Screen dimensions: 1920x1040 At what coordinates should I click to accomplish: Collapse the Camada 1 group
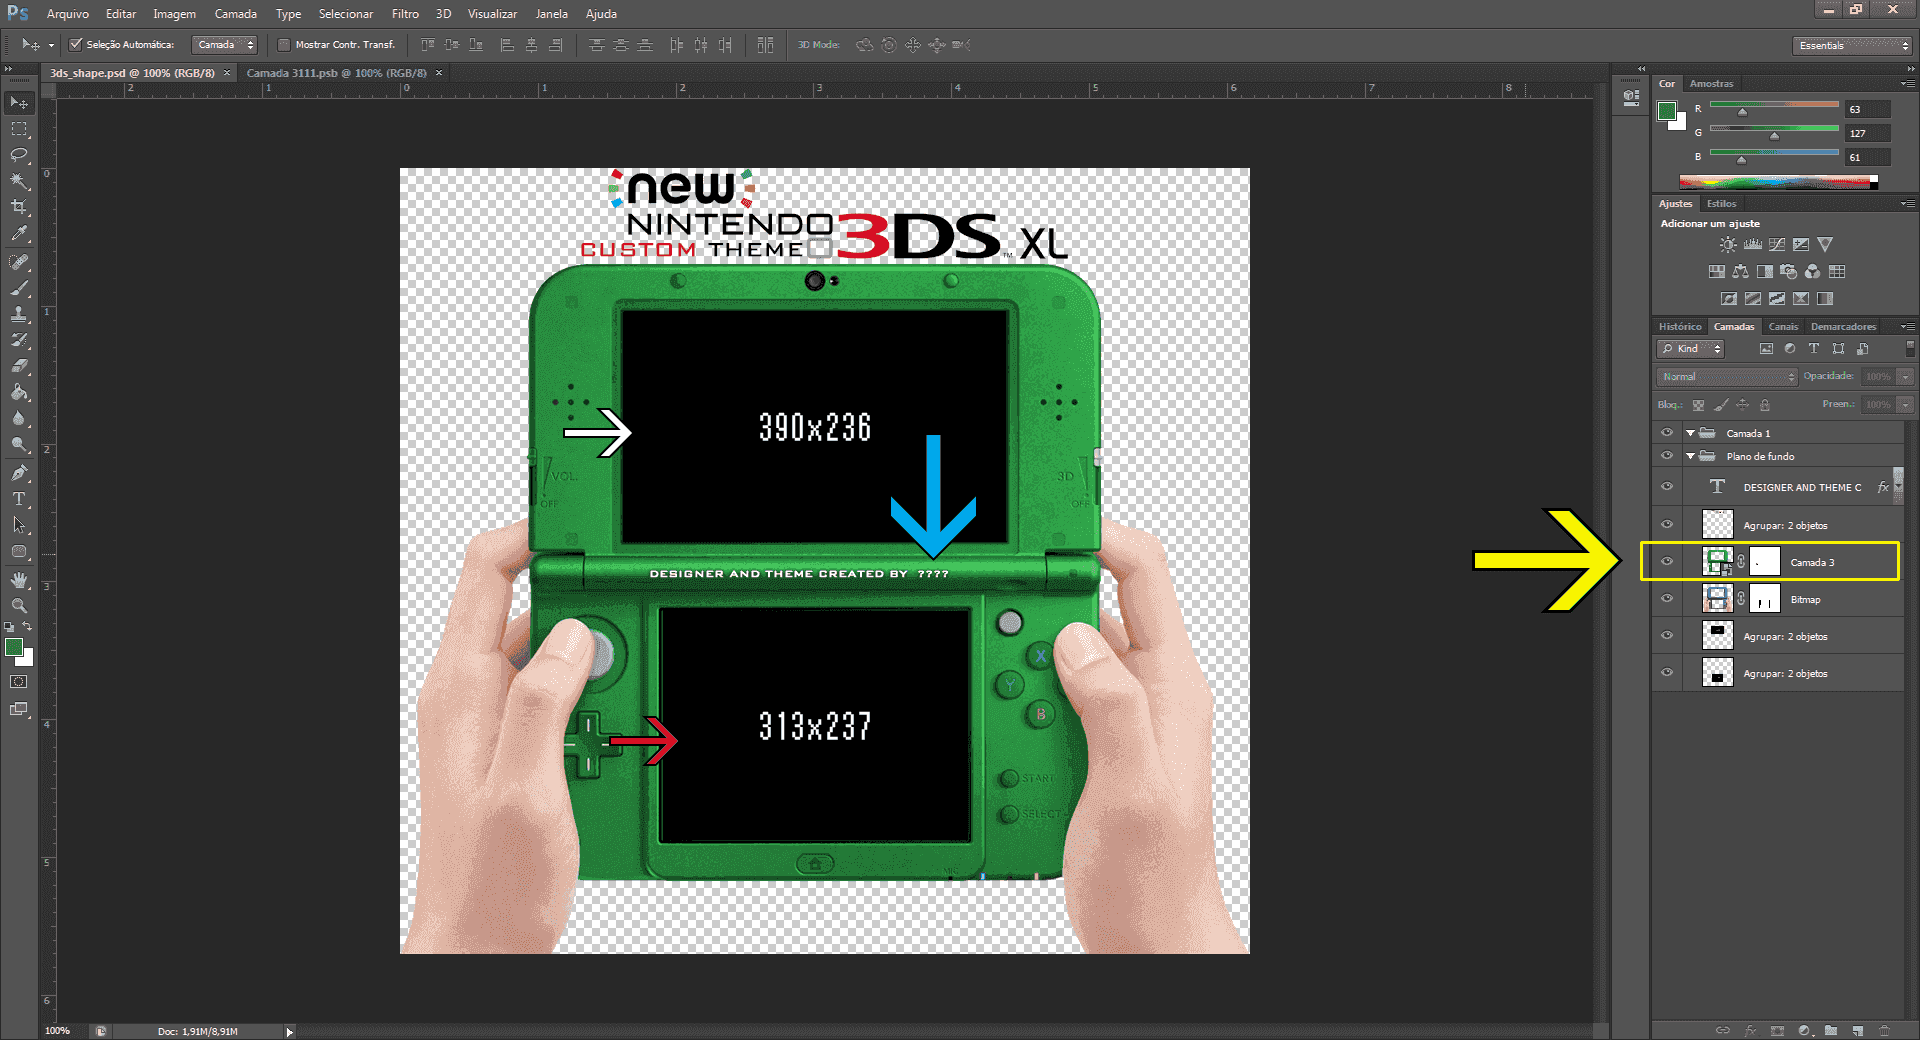point(1691,433)
